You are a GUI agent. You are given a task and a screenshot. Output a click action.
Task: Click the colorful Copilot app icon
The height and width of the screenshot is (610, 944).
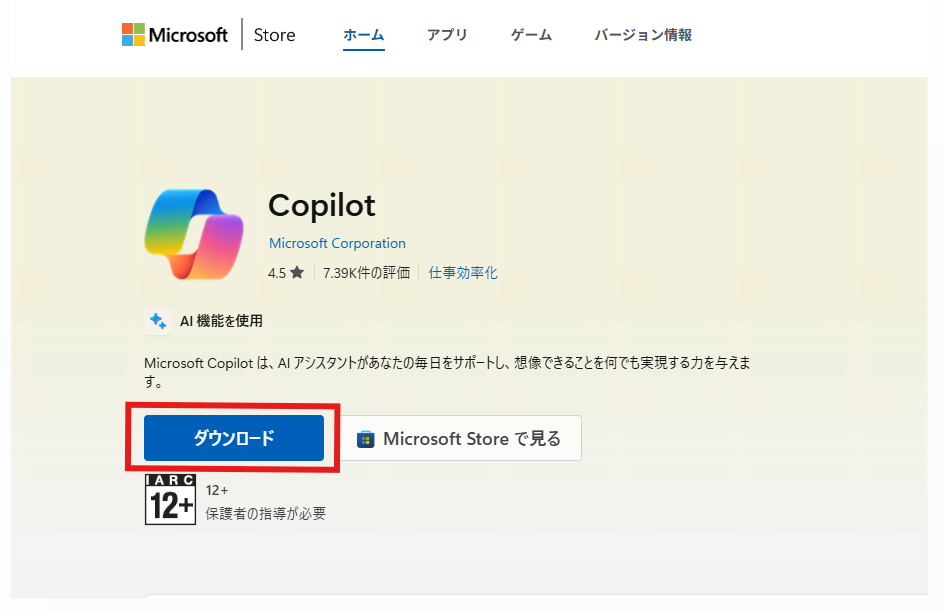coord(194,233)
